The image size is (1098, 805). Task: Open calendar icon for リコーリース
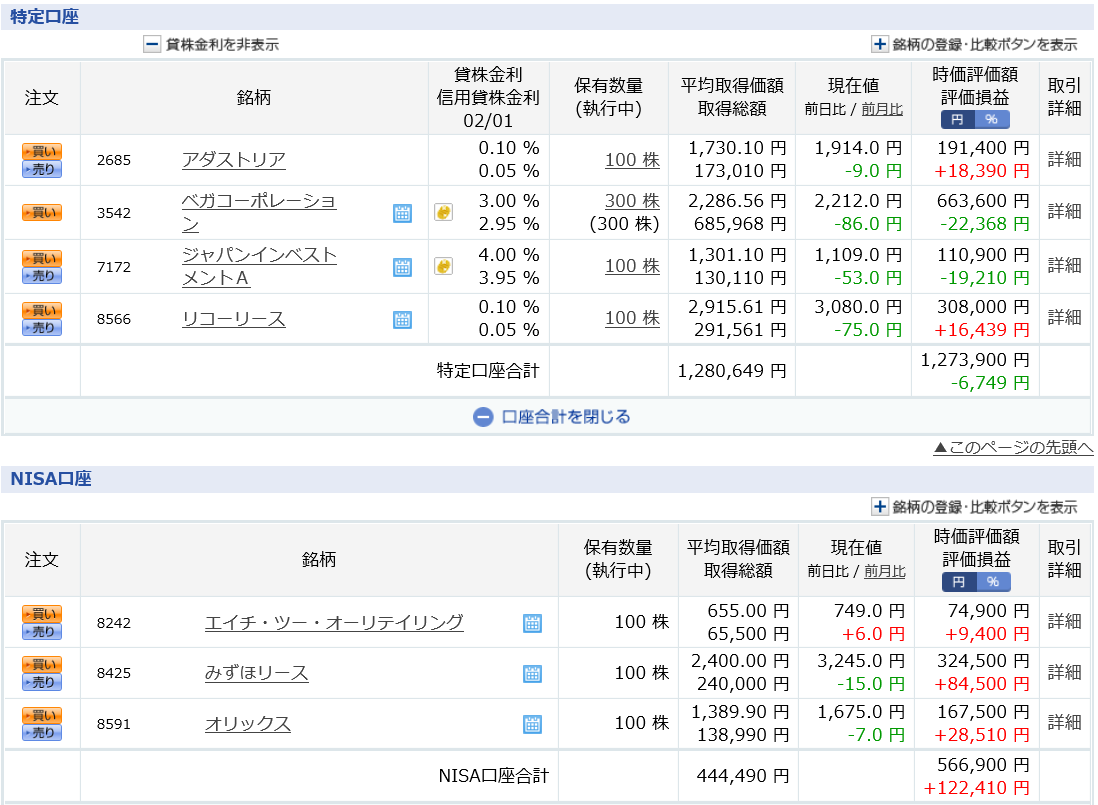tap(403, 320)
